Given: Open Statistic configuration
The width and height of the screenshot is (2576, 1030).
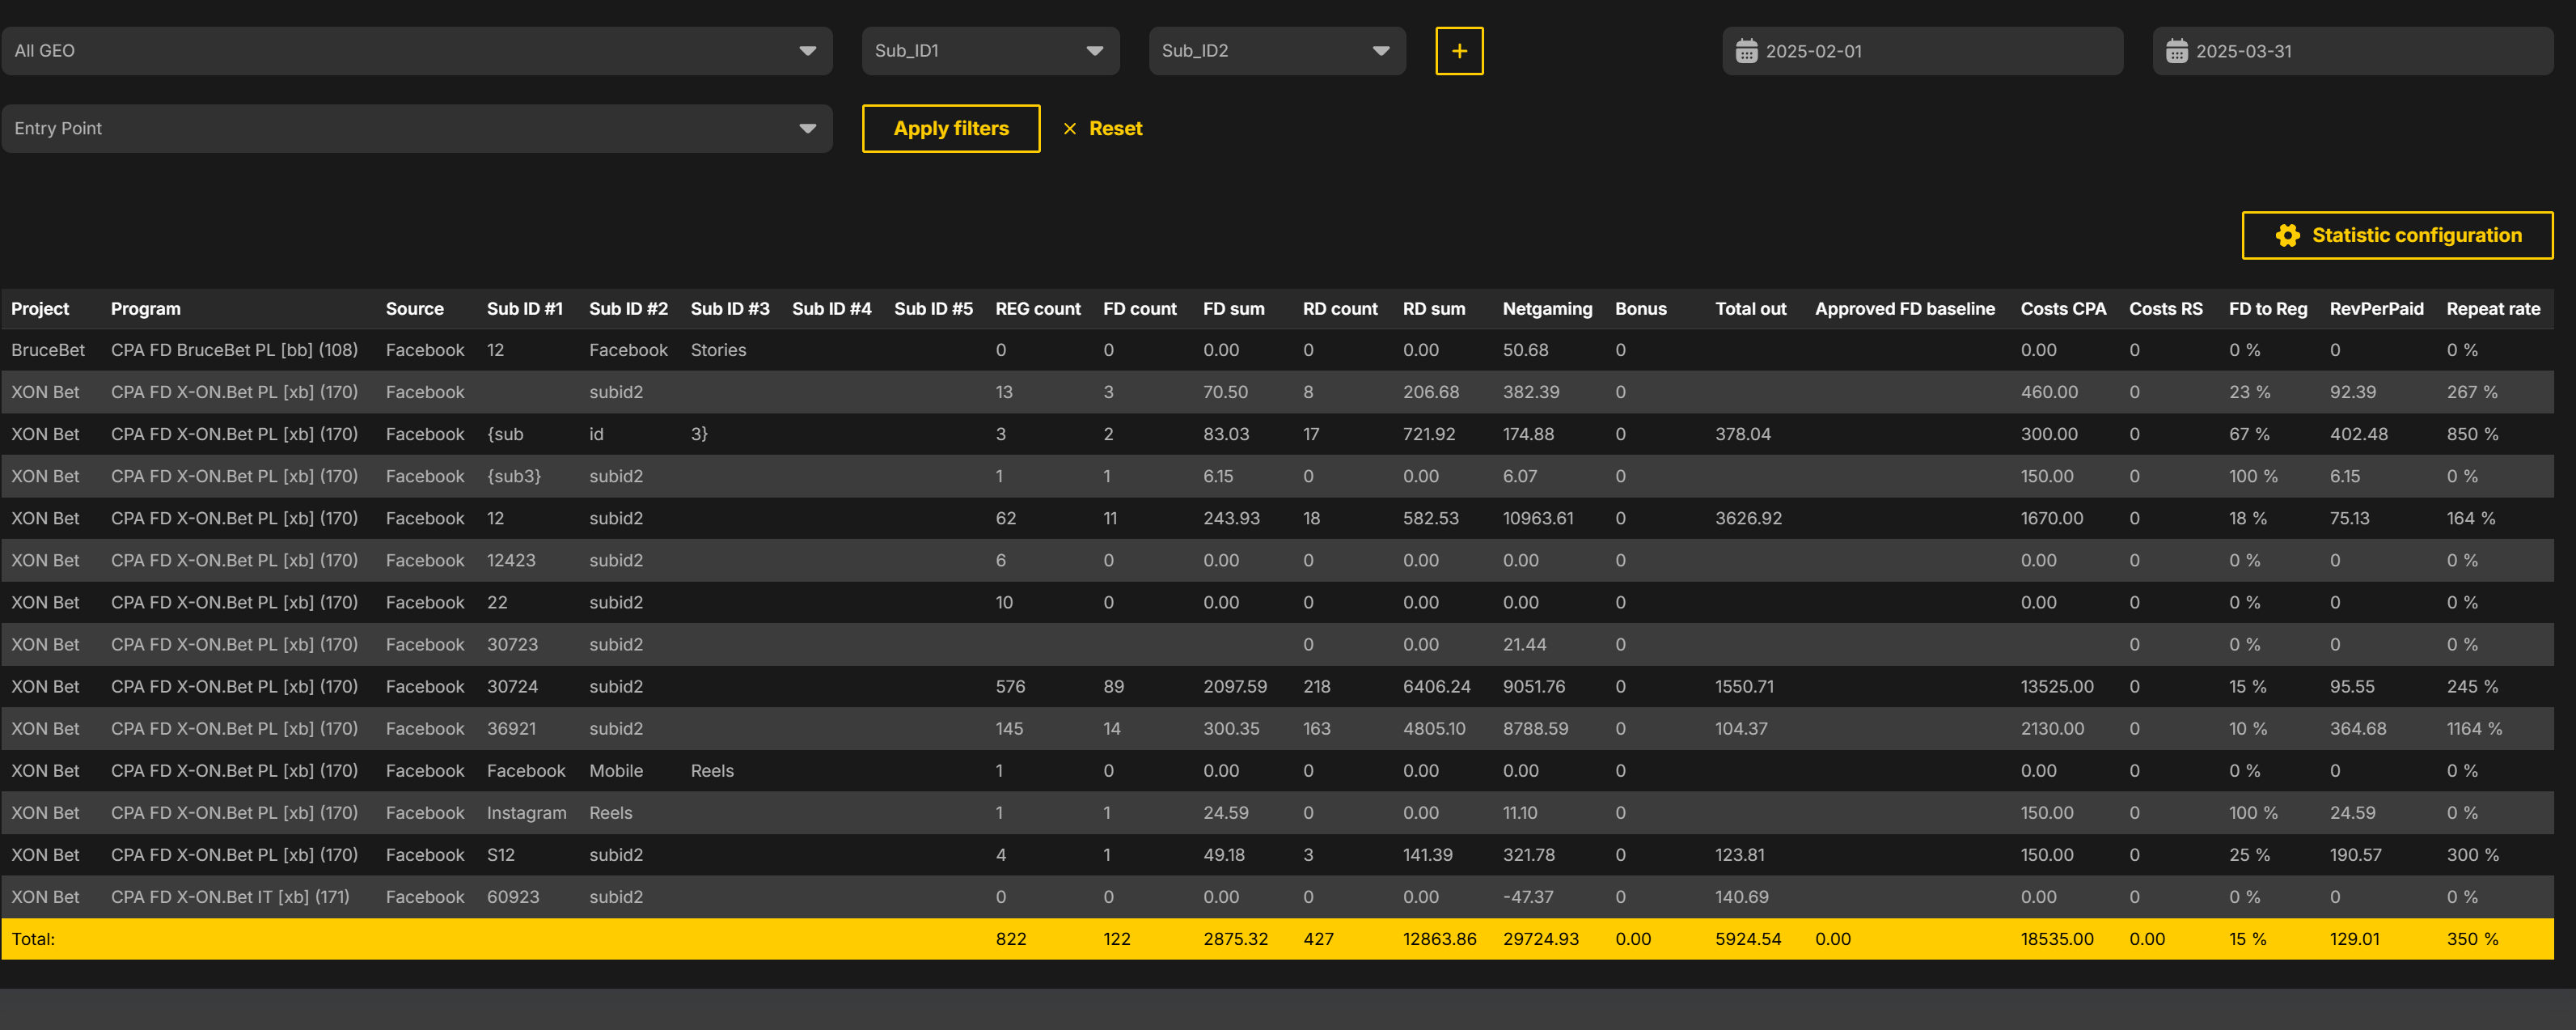Looking at the screenshot, I should coord(2397,236).
